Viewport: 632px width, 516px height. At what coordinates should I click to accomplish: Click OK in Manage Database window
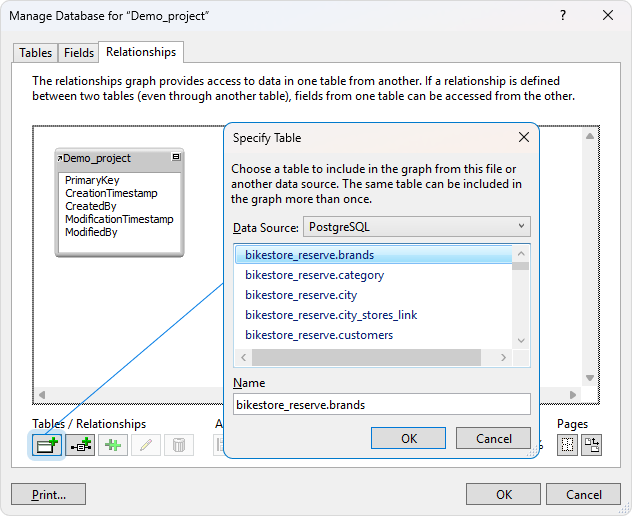(503, 494)
